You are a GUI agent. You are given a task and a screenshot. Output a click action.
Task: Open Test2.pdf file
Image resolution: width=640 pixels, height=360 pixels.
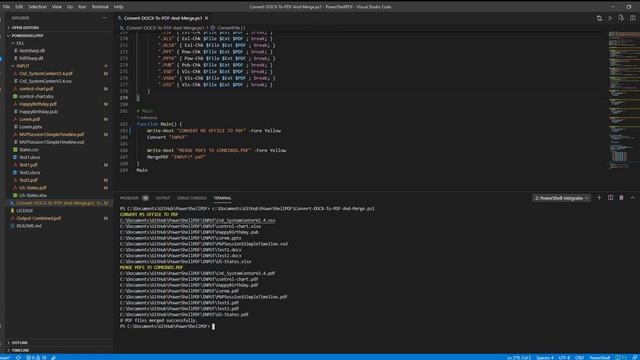pos(28,180)
